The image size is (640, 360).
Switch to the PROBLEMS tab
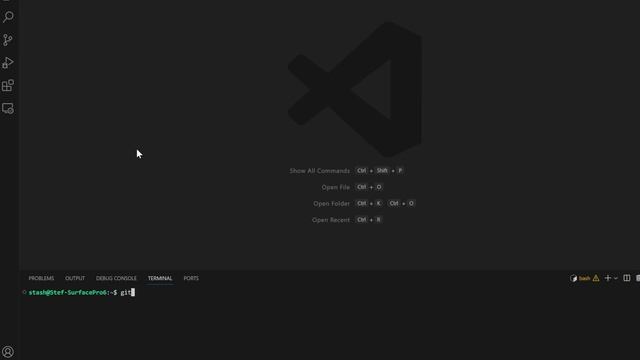pos(41,278)
